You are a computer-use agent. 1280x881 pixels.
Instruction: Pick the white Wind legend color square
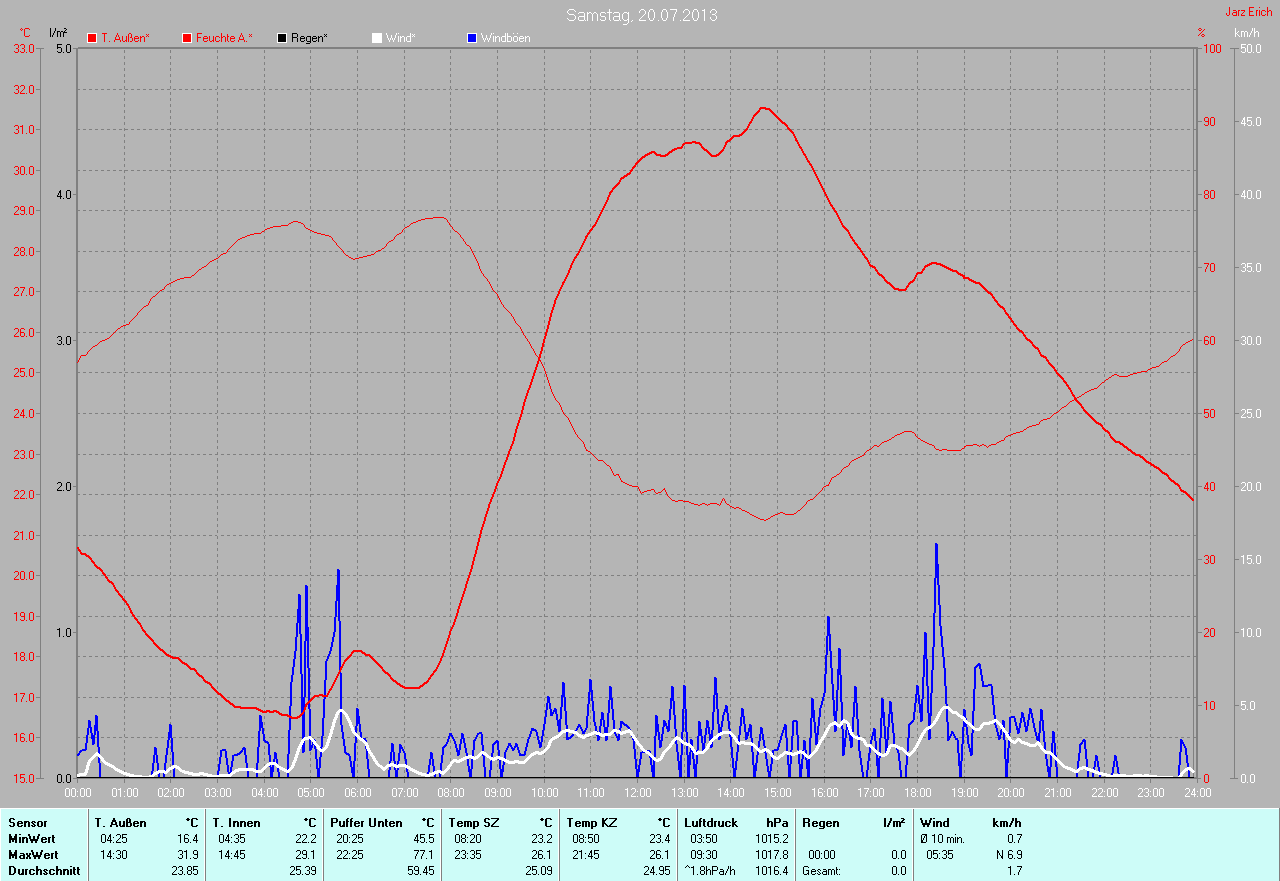(x=377, y=38)
